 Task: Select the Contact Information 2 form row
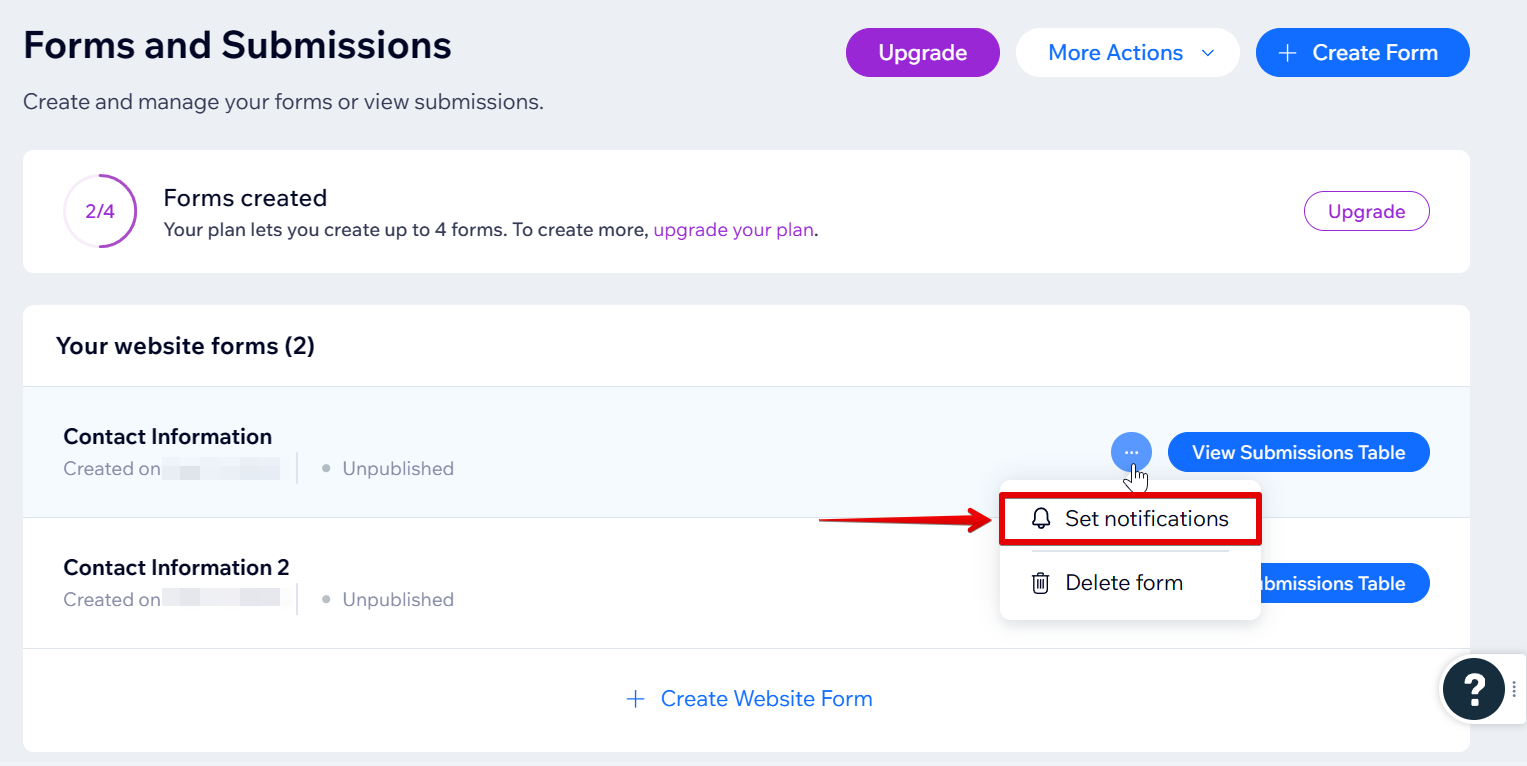[x=500, y=583]
